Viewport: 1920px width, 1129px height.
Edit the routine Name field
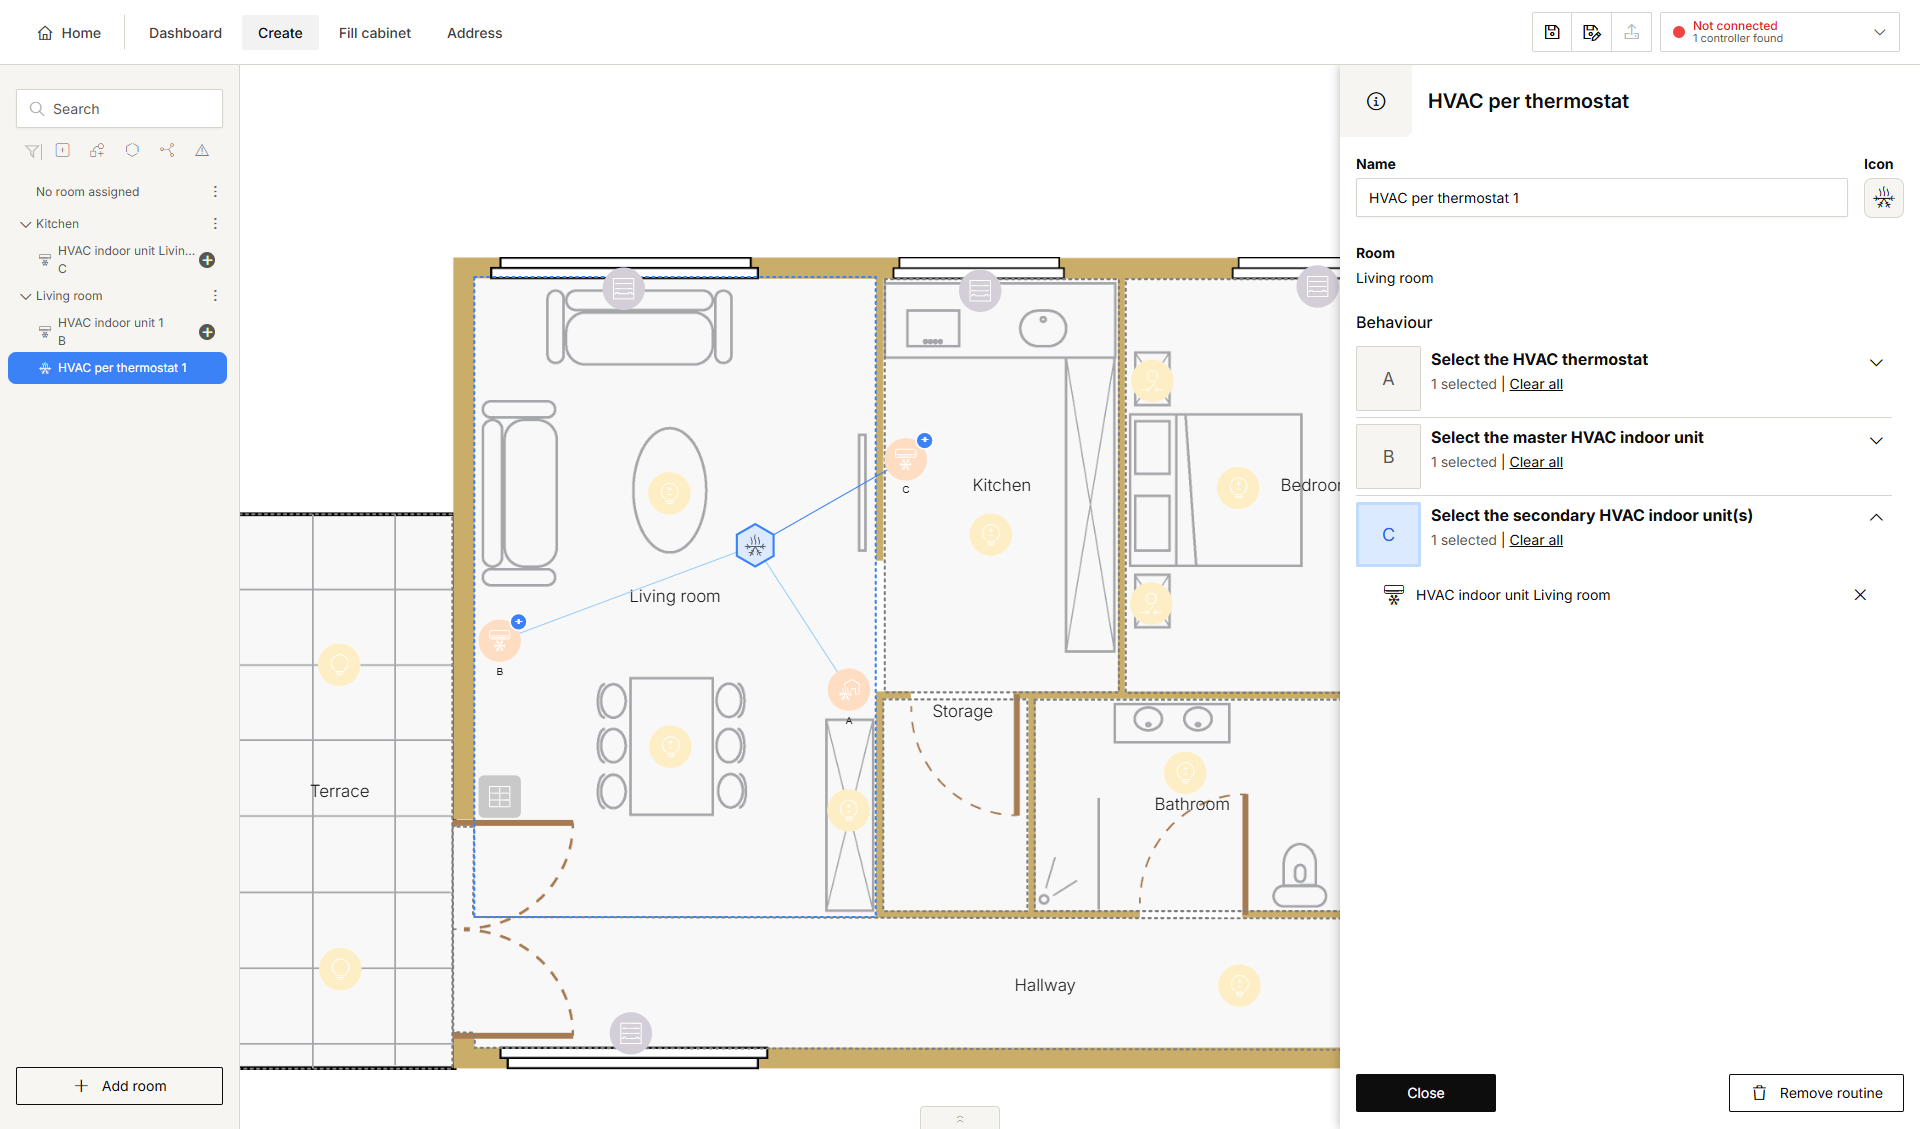click(x=1601, y=198)
